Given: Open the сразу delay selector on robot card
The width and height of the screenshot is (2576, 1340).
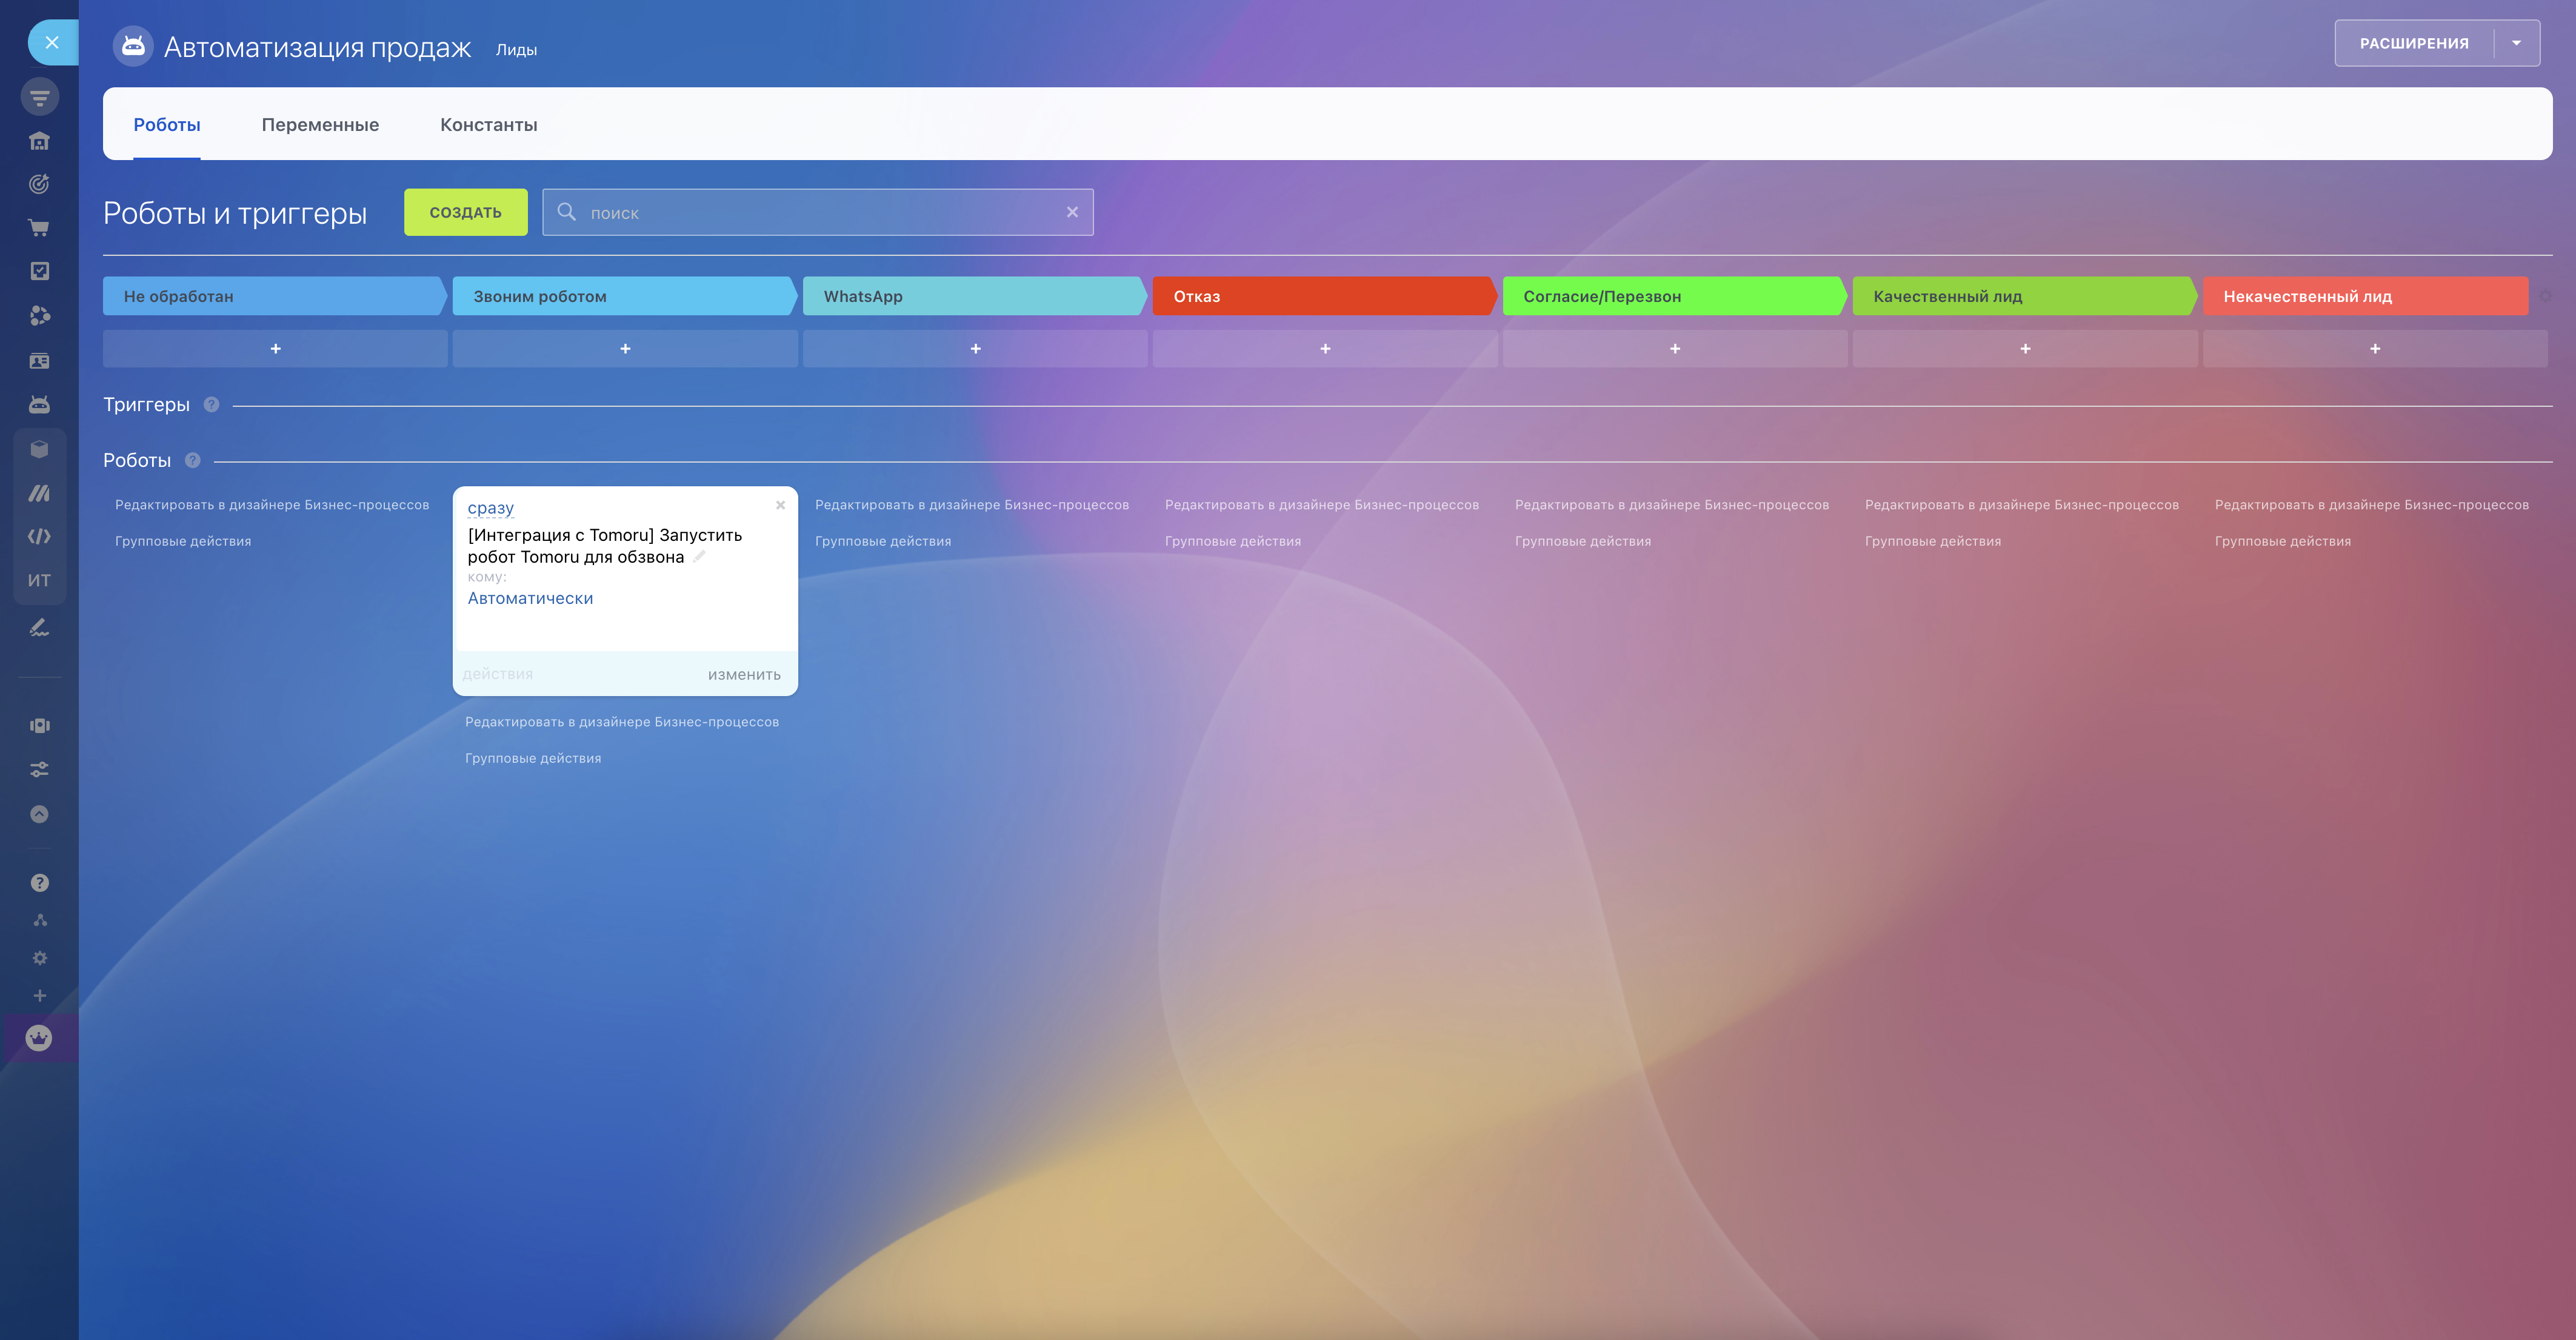Looking at the screenshot, I should pyautogui.click(x=490, y=508).
